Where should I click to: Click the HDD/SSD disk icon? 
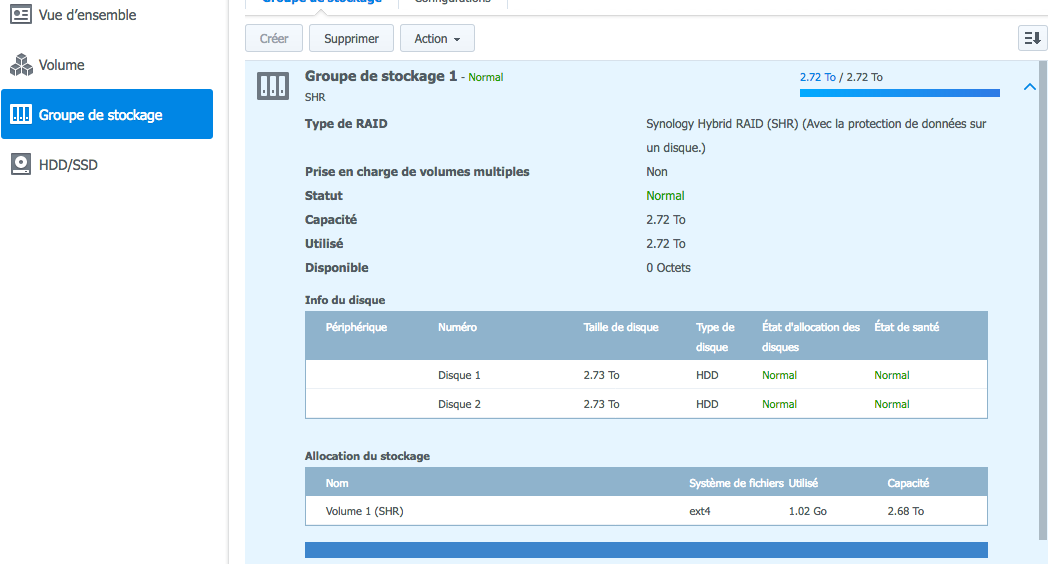click(x=21, y=165)
